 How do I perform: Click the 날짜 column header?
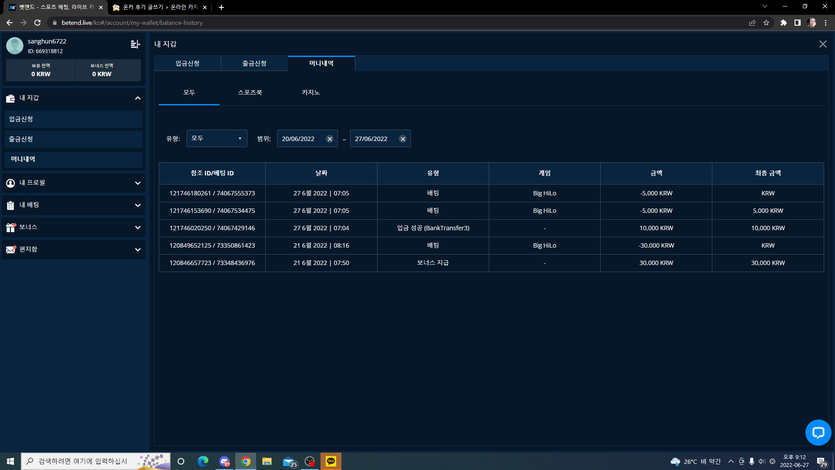pyautogui.click(x=321, y=174)
